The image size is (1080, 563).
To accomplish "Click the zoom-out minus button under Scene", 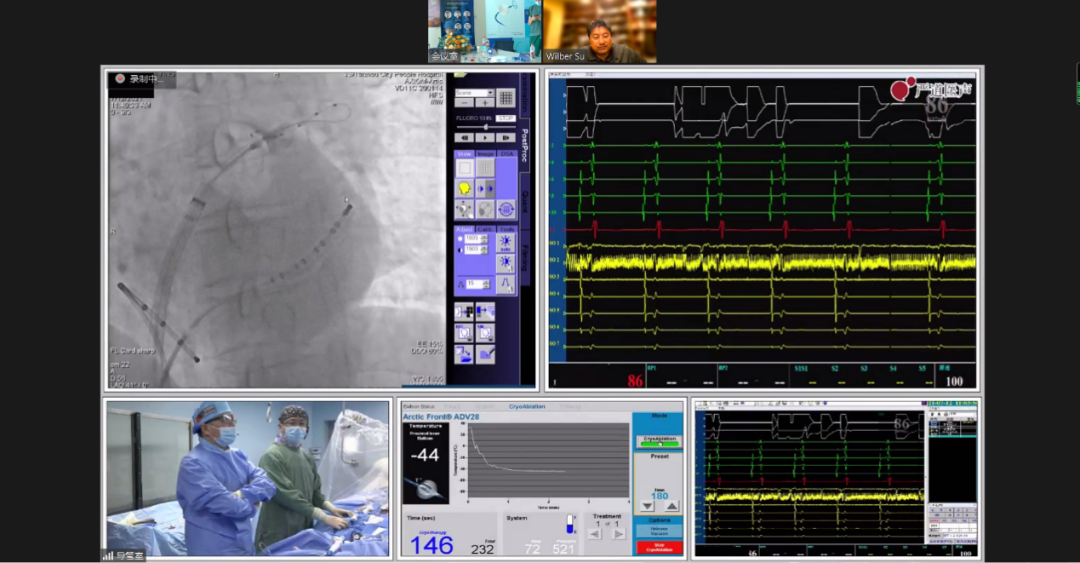I will click(465, 102).
